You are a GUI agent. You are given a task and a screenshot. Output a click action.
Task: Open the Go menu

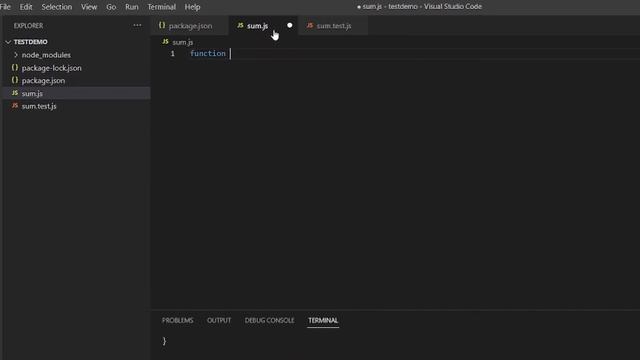pos(111,7)
